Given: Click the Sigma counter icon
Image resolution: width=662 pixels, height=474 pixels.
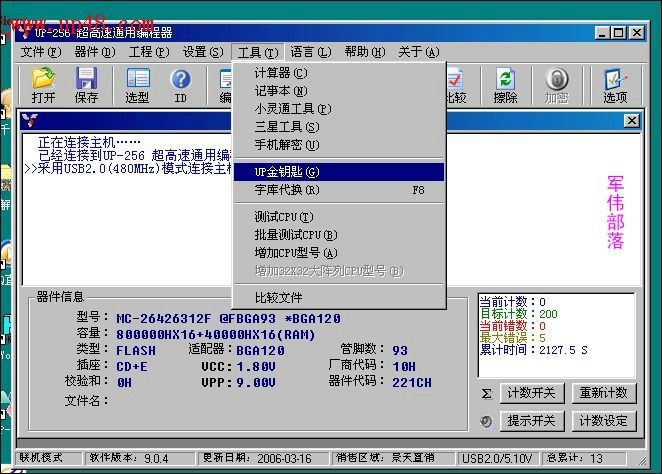Looking at the screenshot, I should (x=486, y=394).
